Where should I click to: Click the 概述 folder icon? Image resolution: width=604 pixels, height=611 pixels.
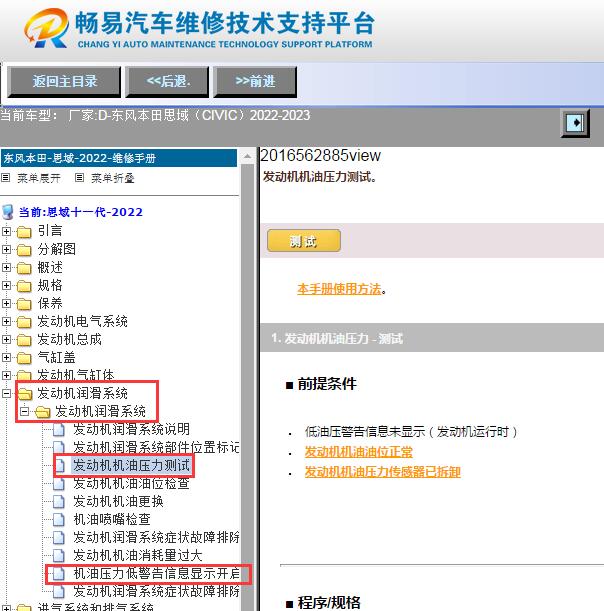[24, 268]
